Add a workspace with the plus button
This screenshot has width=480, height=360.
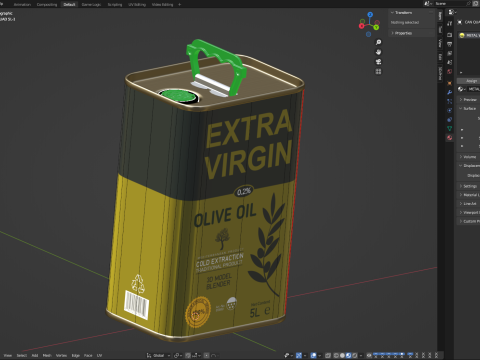coord(179,4)
